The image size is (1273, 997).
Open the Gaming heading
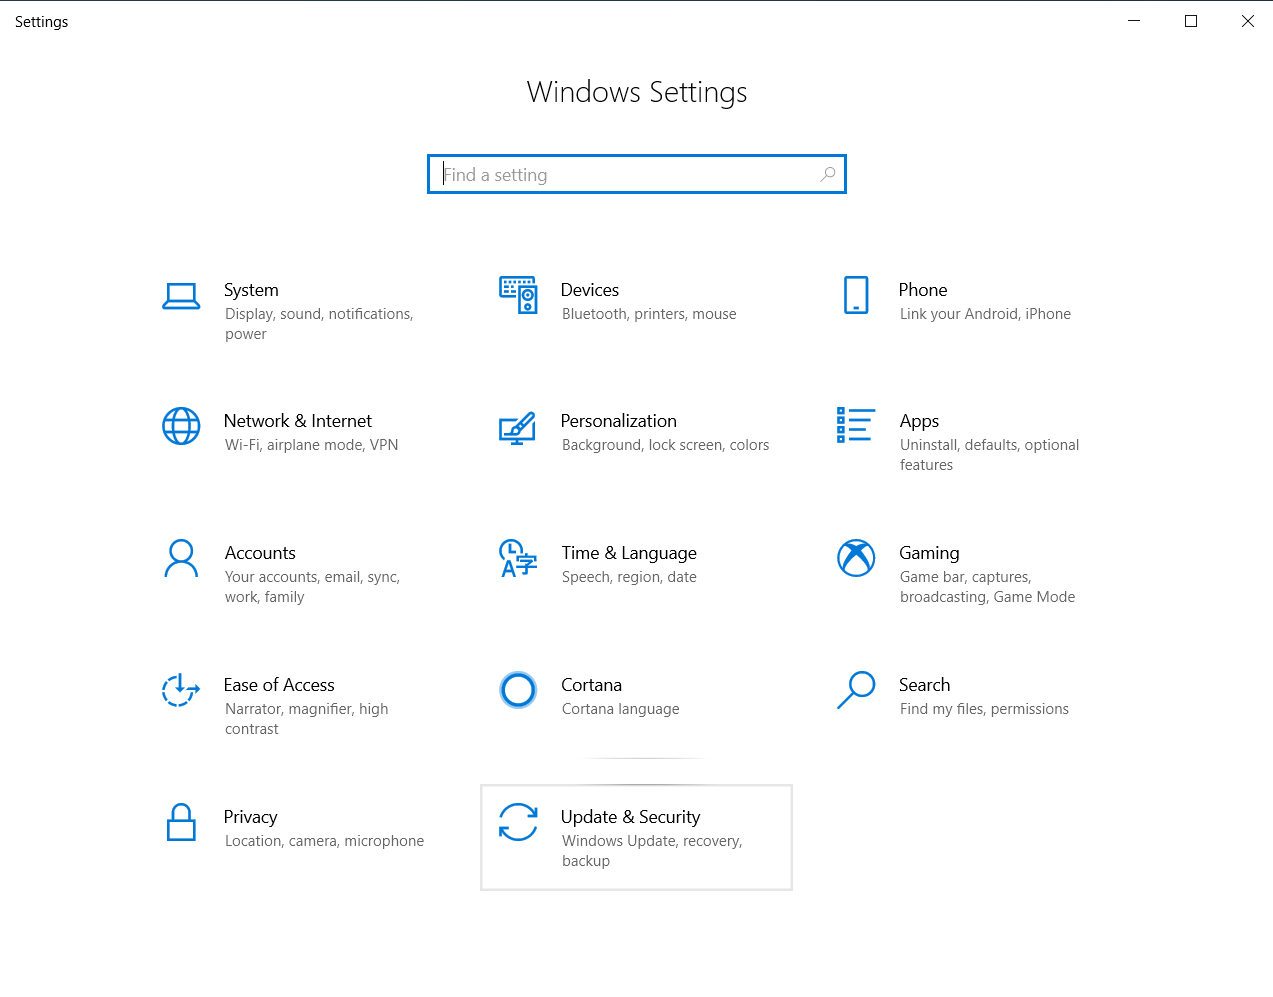pyautogui.click(x=929, y=553)
